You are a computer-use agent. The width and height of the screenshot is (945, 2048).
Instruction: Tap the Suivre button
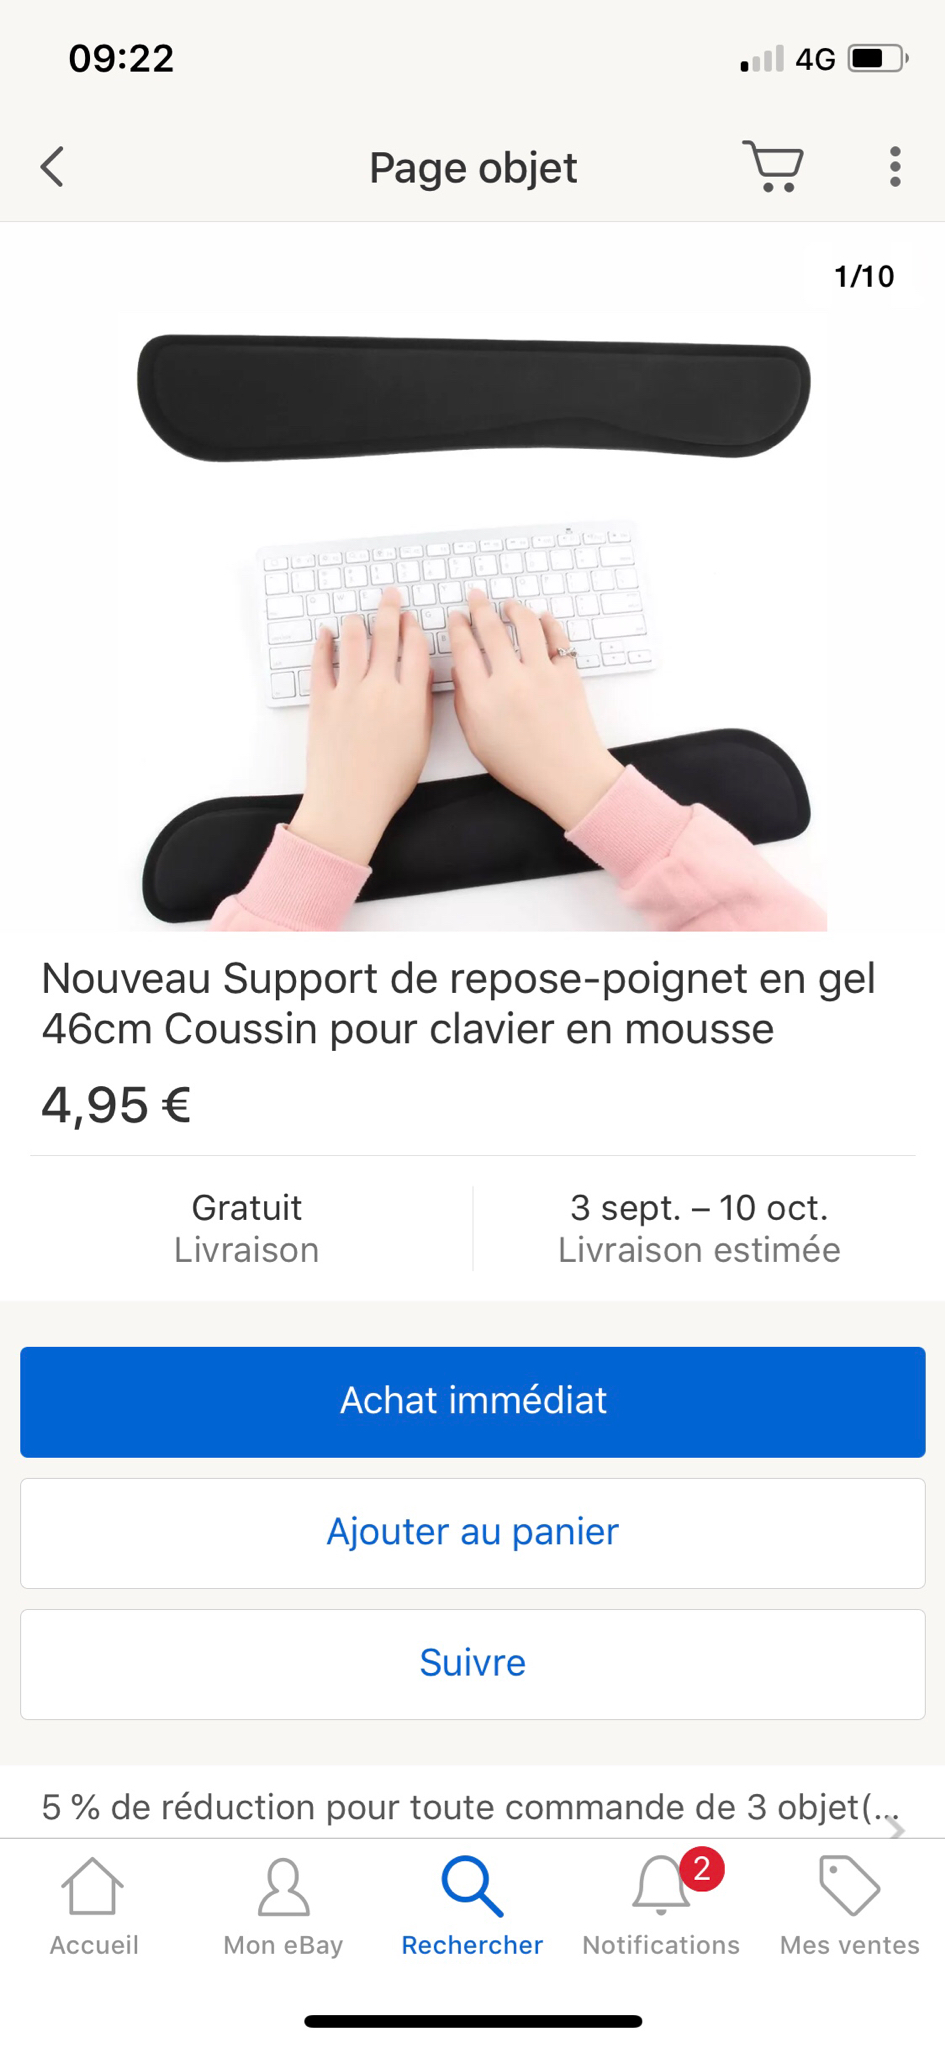point(472,1663)
